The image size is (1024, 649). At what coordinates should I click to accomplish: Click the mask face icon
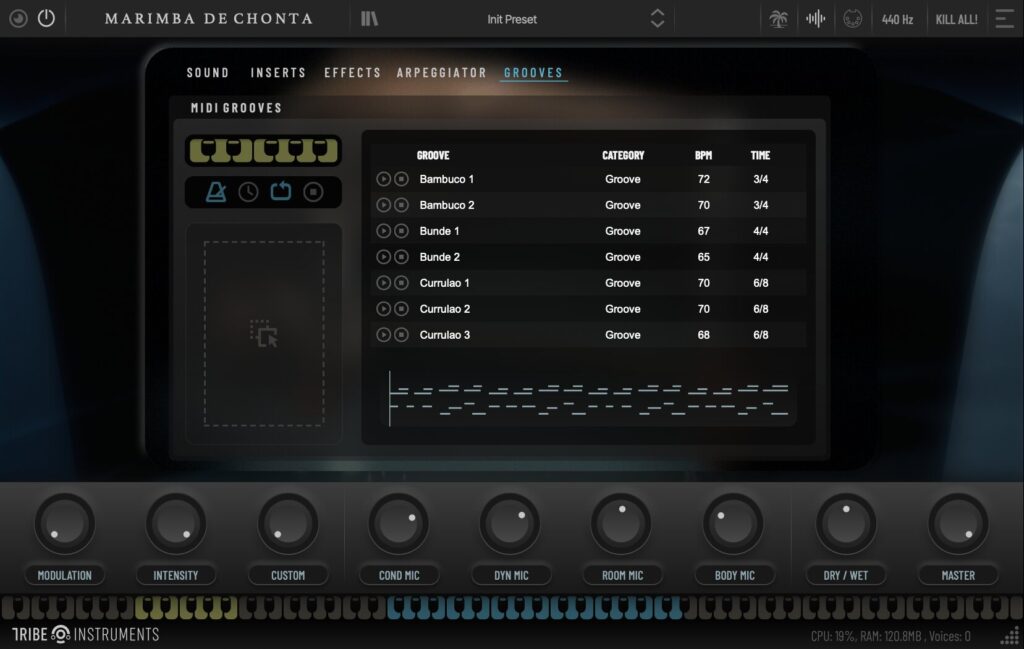click(x=852, y=19)
